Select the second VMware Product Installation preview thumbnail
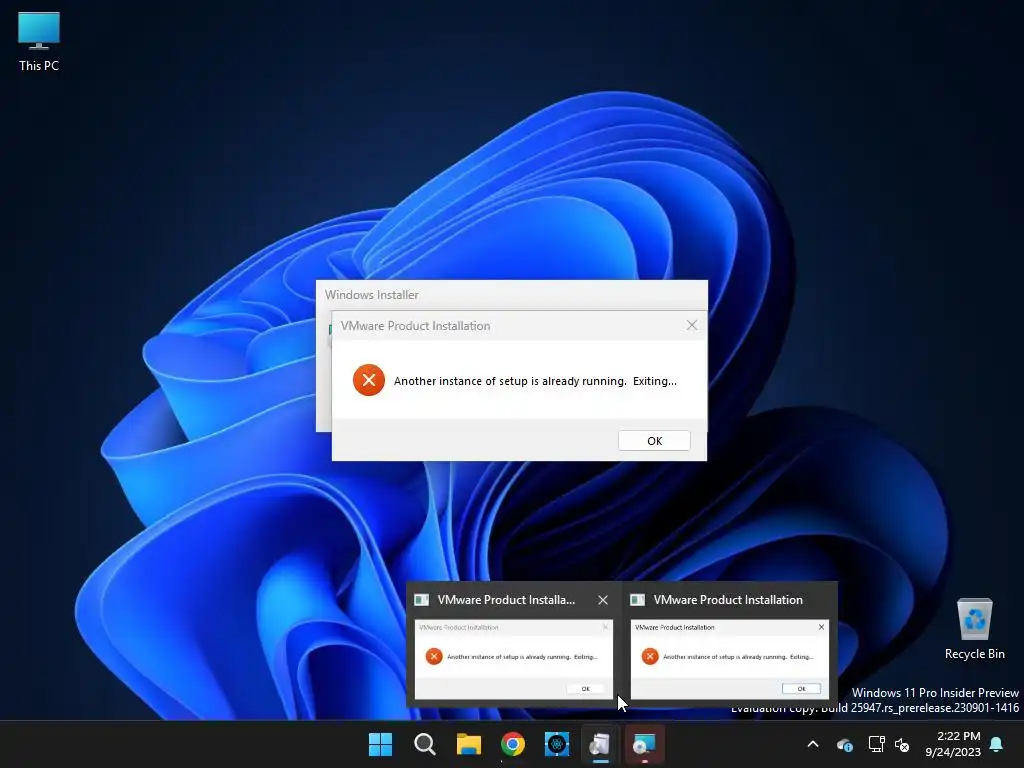 729,659
